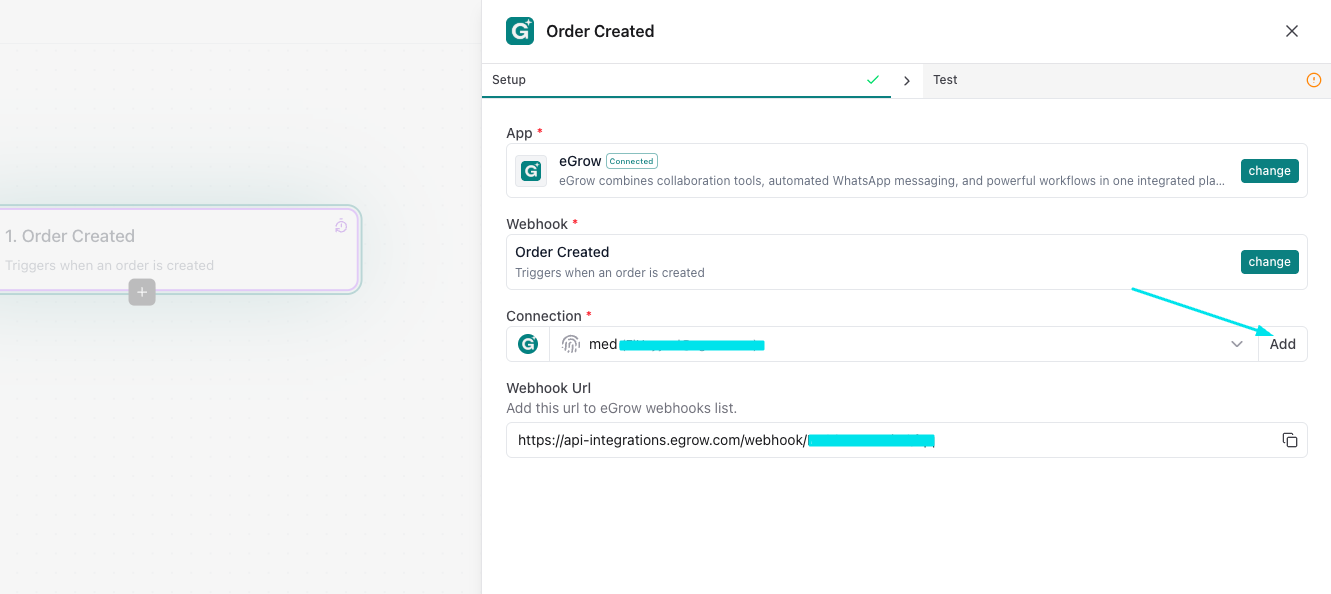Image resolution: width=1331 pixels, height=594 pixels.
Task: Add a step below Order Created node
Action: (142, 292)
